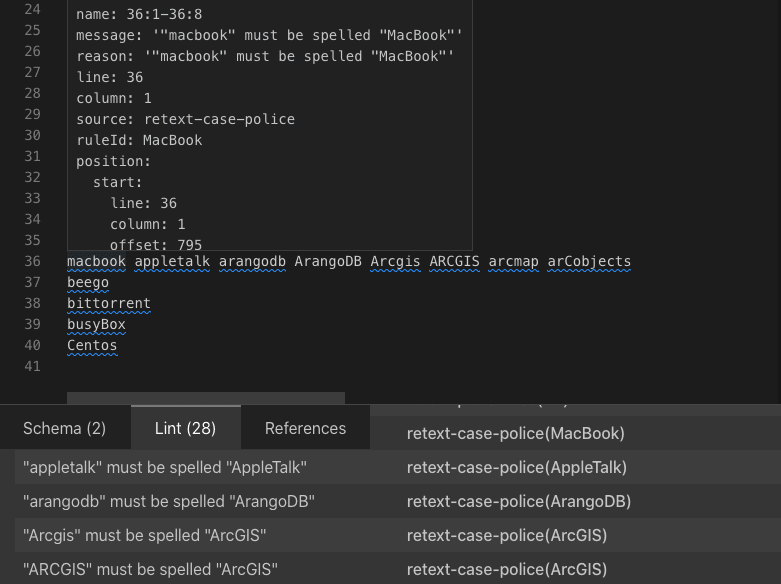Image resolution: width=781 pixels, height=584 pixels.
Task: Click the ruleId: MacBook line in hover
Action: click(139, 140)
